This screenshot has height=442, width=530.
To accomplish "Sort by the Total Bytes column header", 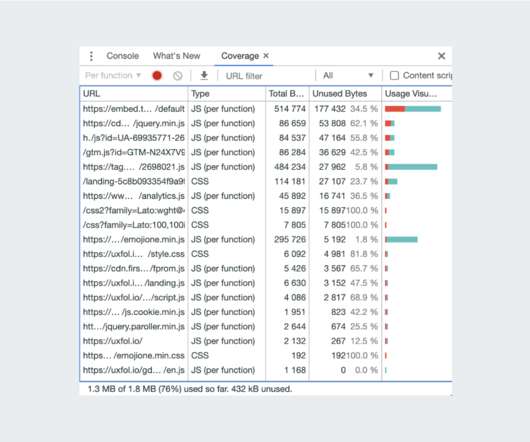I will tap(287, 94).
